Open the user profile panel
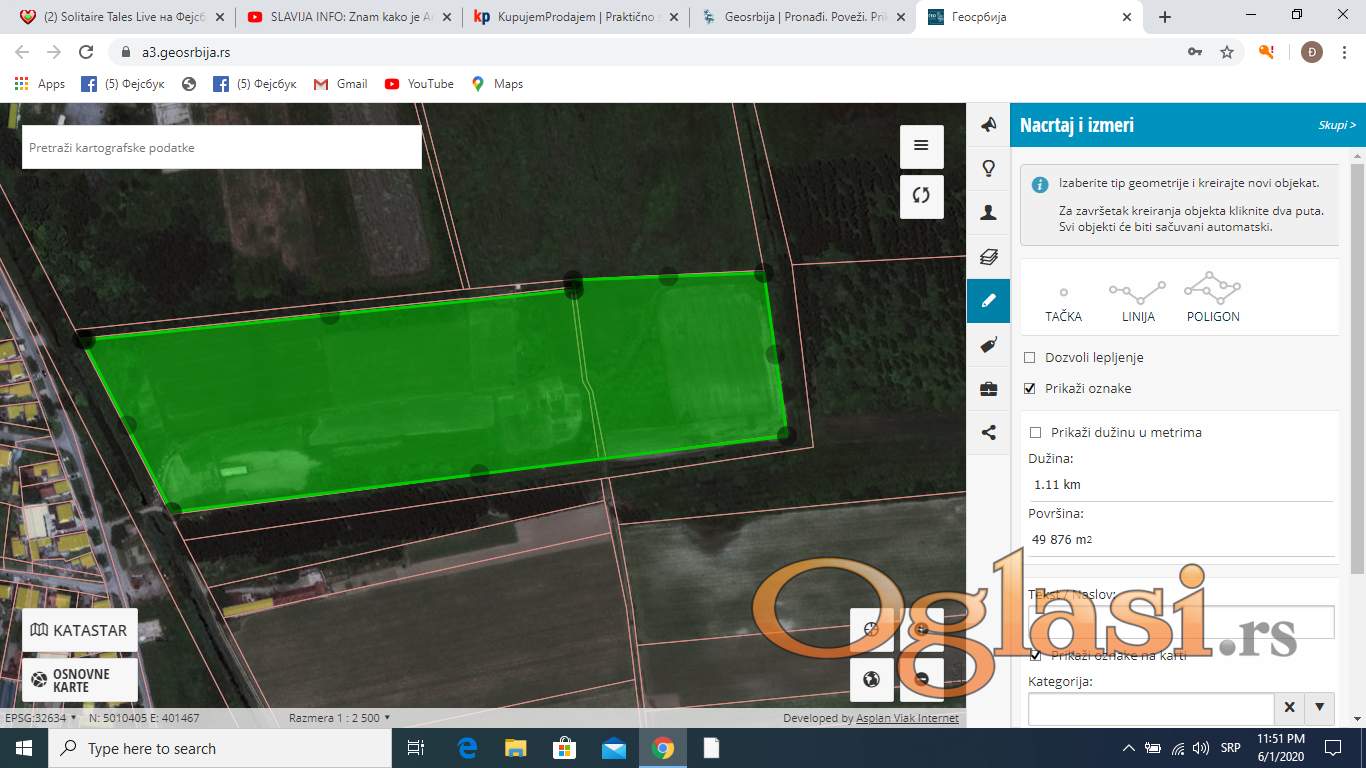1366x768 pixels. point(988,212)
